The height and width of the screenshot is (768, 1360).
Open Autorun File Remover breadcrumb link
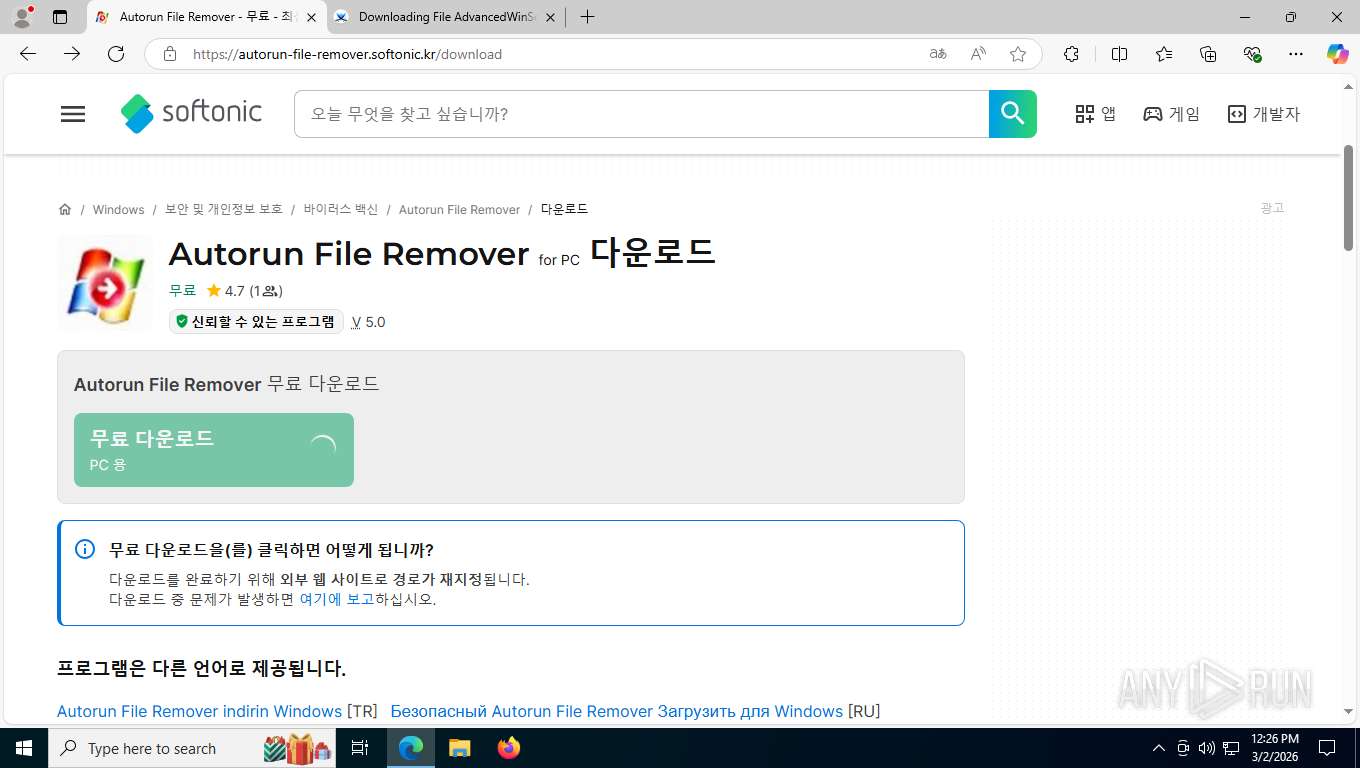point(459,209)
